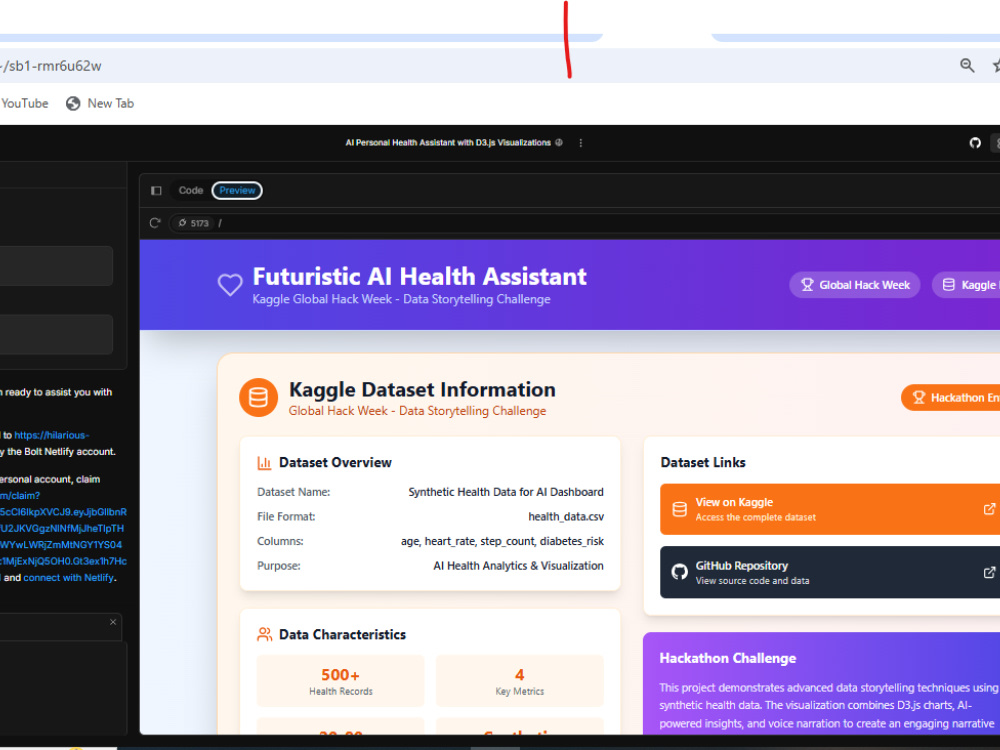Click AI Health Analytics & Visualization value
This screenshot has height=750, width=1000.
[x=518, y=566]
